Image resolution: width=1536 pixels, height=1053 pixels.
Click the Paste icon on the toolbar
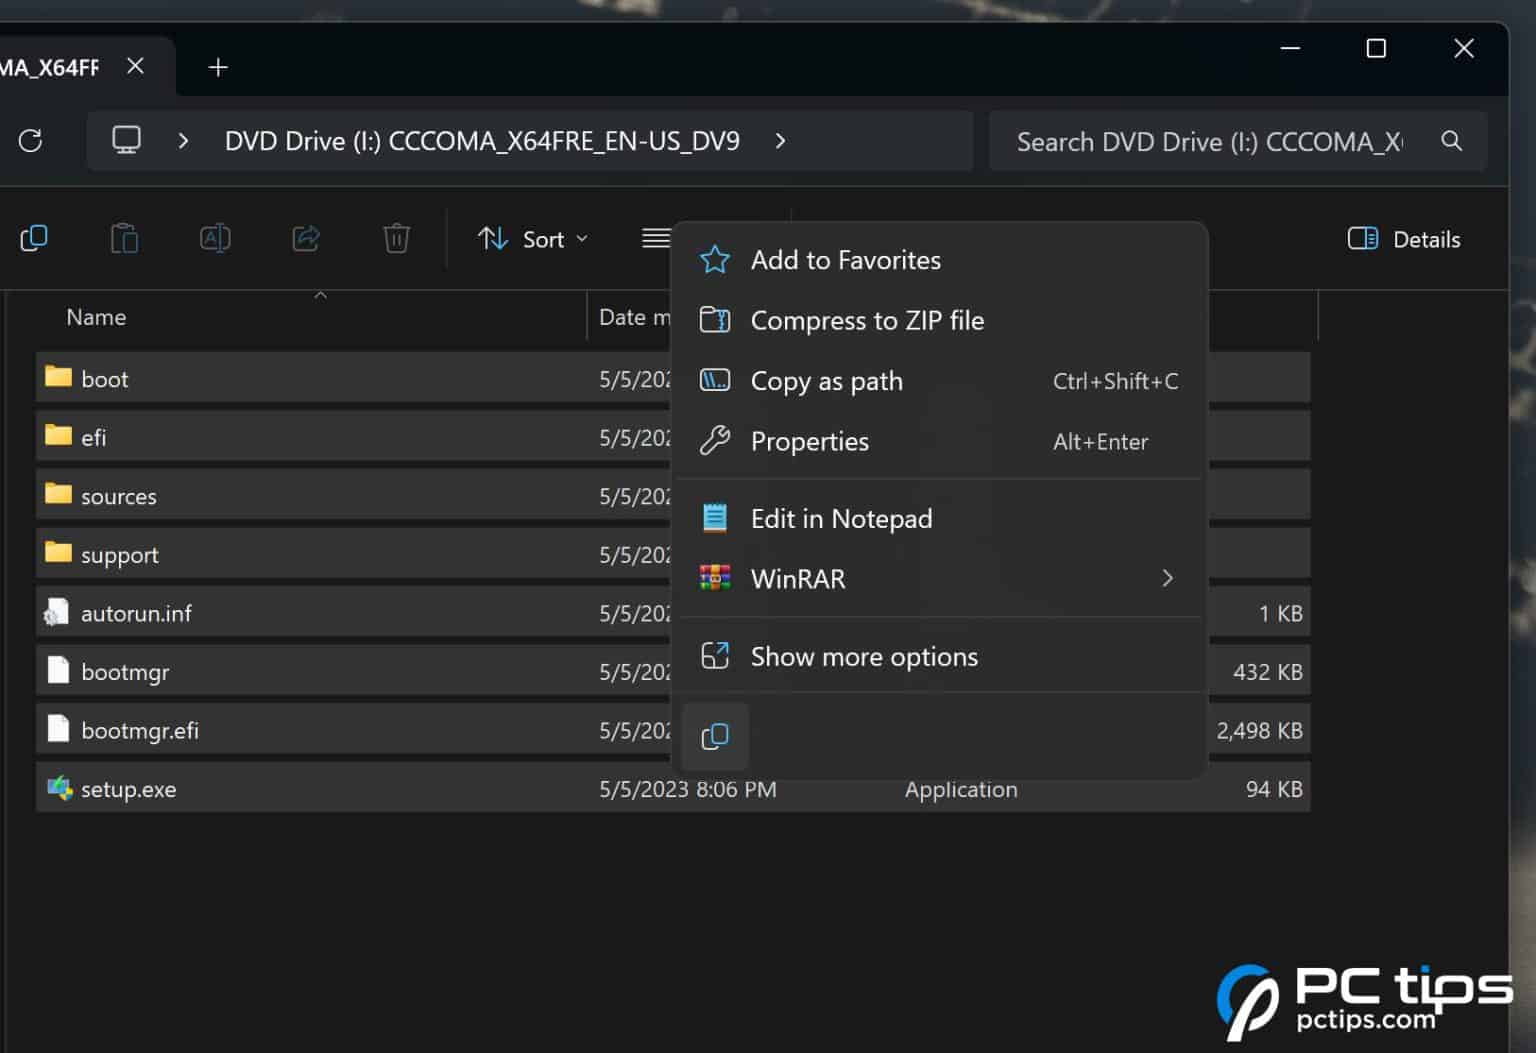point(124,238)
